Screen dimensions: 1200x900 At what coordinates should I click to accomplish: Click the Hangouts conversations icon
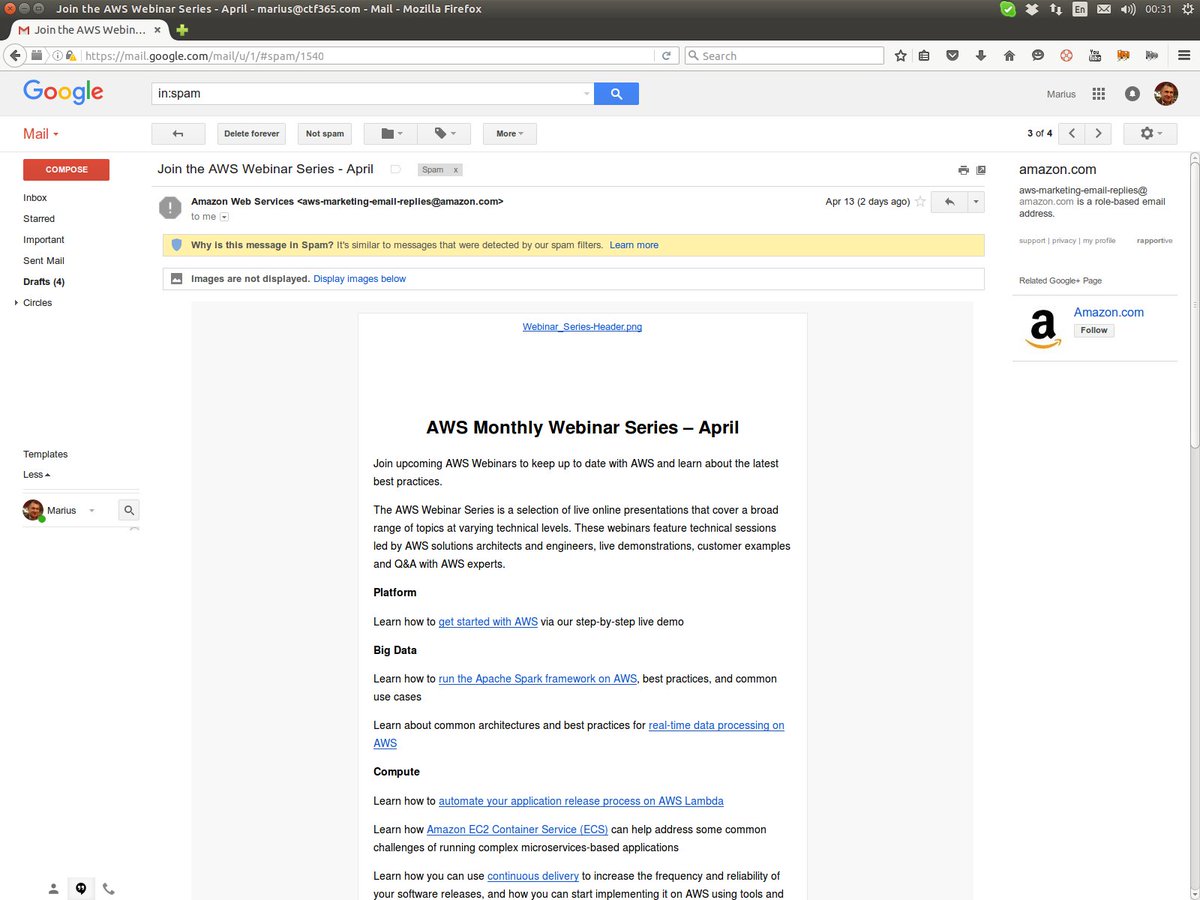81,888
